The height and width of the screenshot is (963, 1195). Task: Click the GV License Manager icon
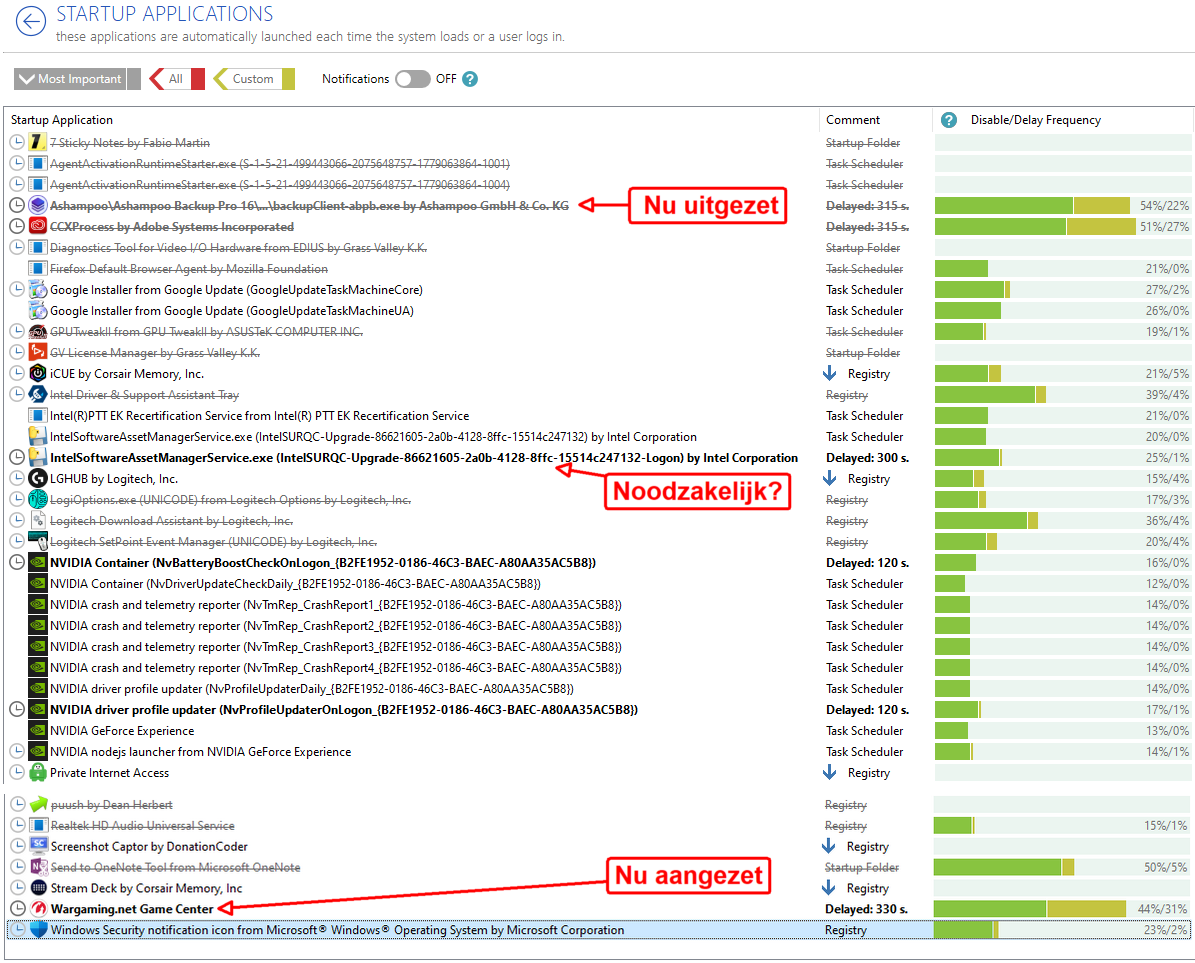(37, 353)
